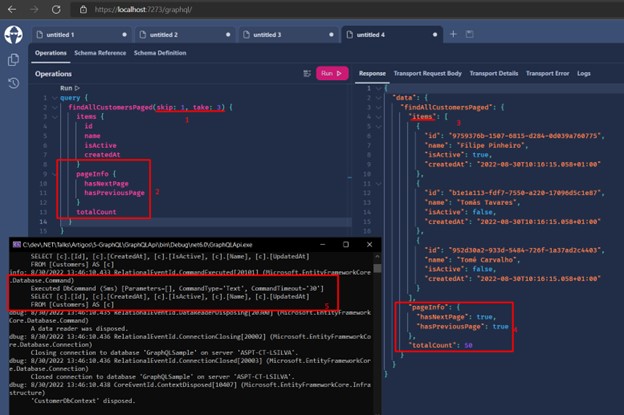Screen dimensions: 624x415
Task: Click the localhost URL address bar
Action: [x=140, y=10]
